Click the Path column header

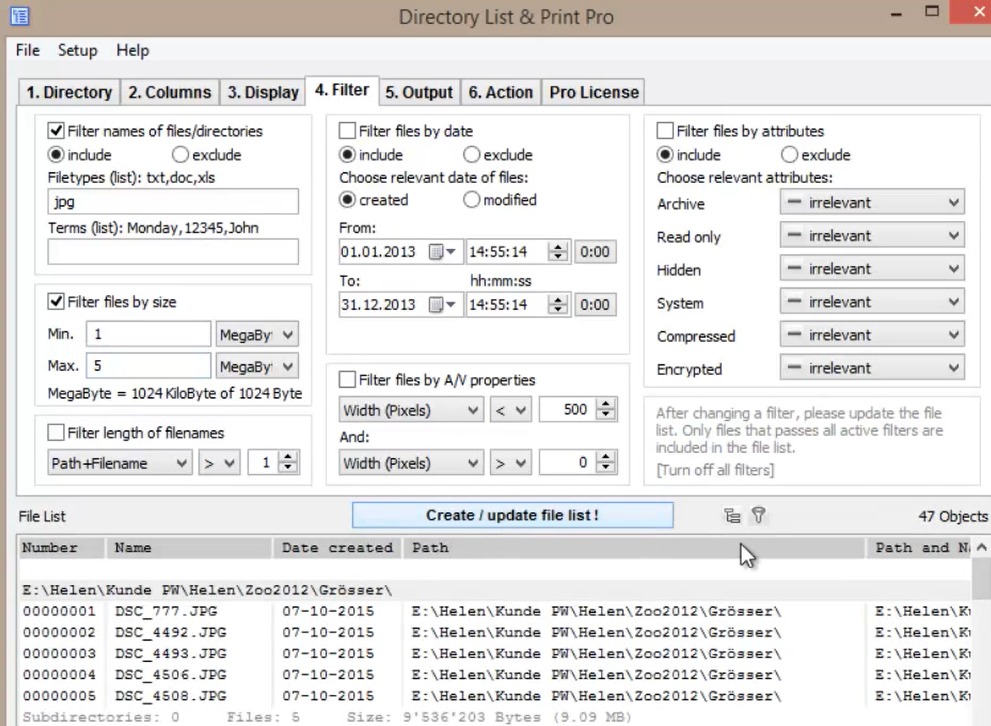[x=634, y=548]
